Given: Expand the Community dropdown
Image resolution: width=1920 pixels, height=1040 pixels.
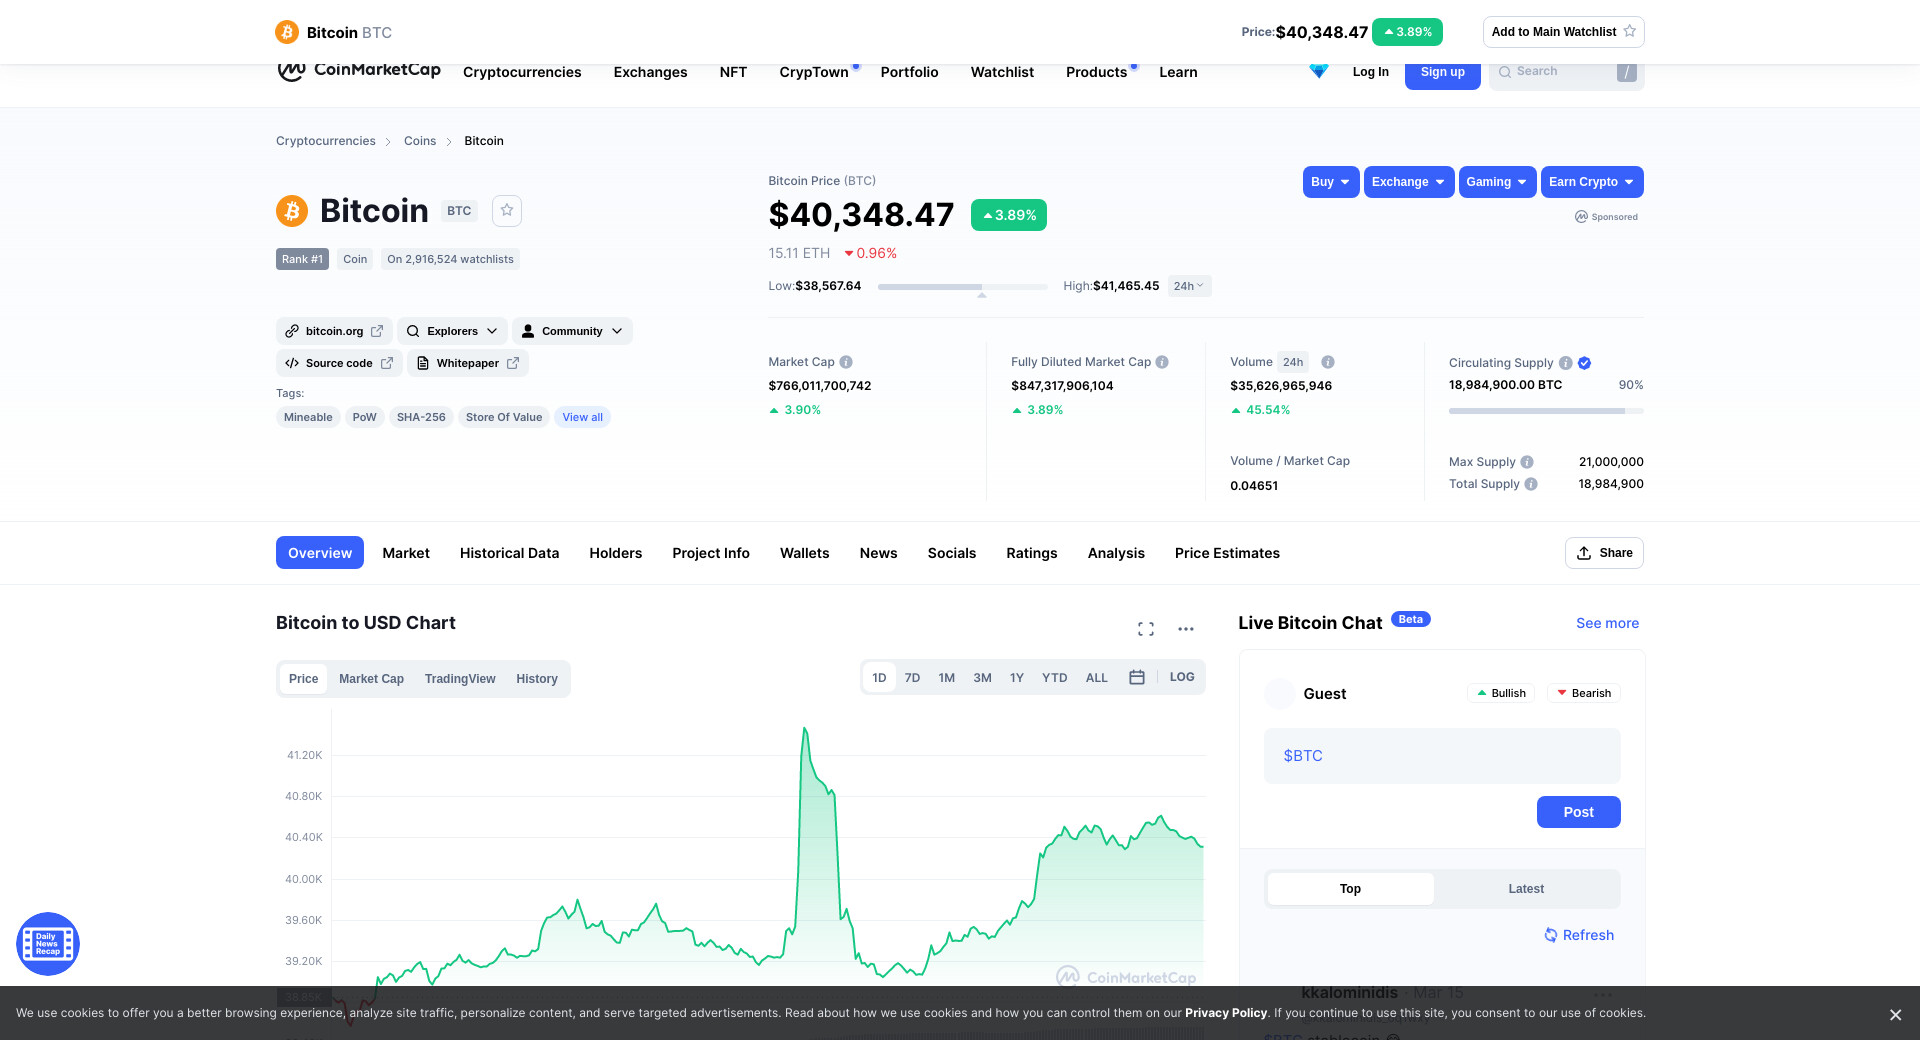Looking at the screenshot, I should pos(572,331).
